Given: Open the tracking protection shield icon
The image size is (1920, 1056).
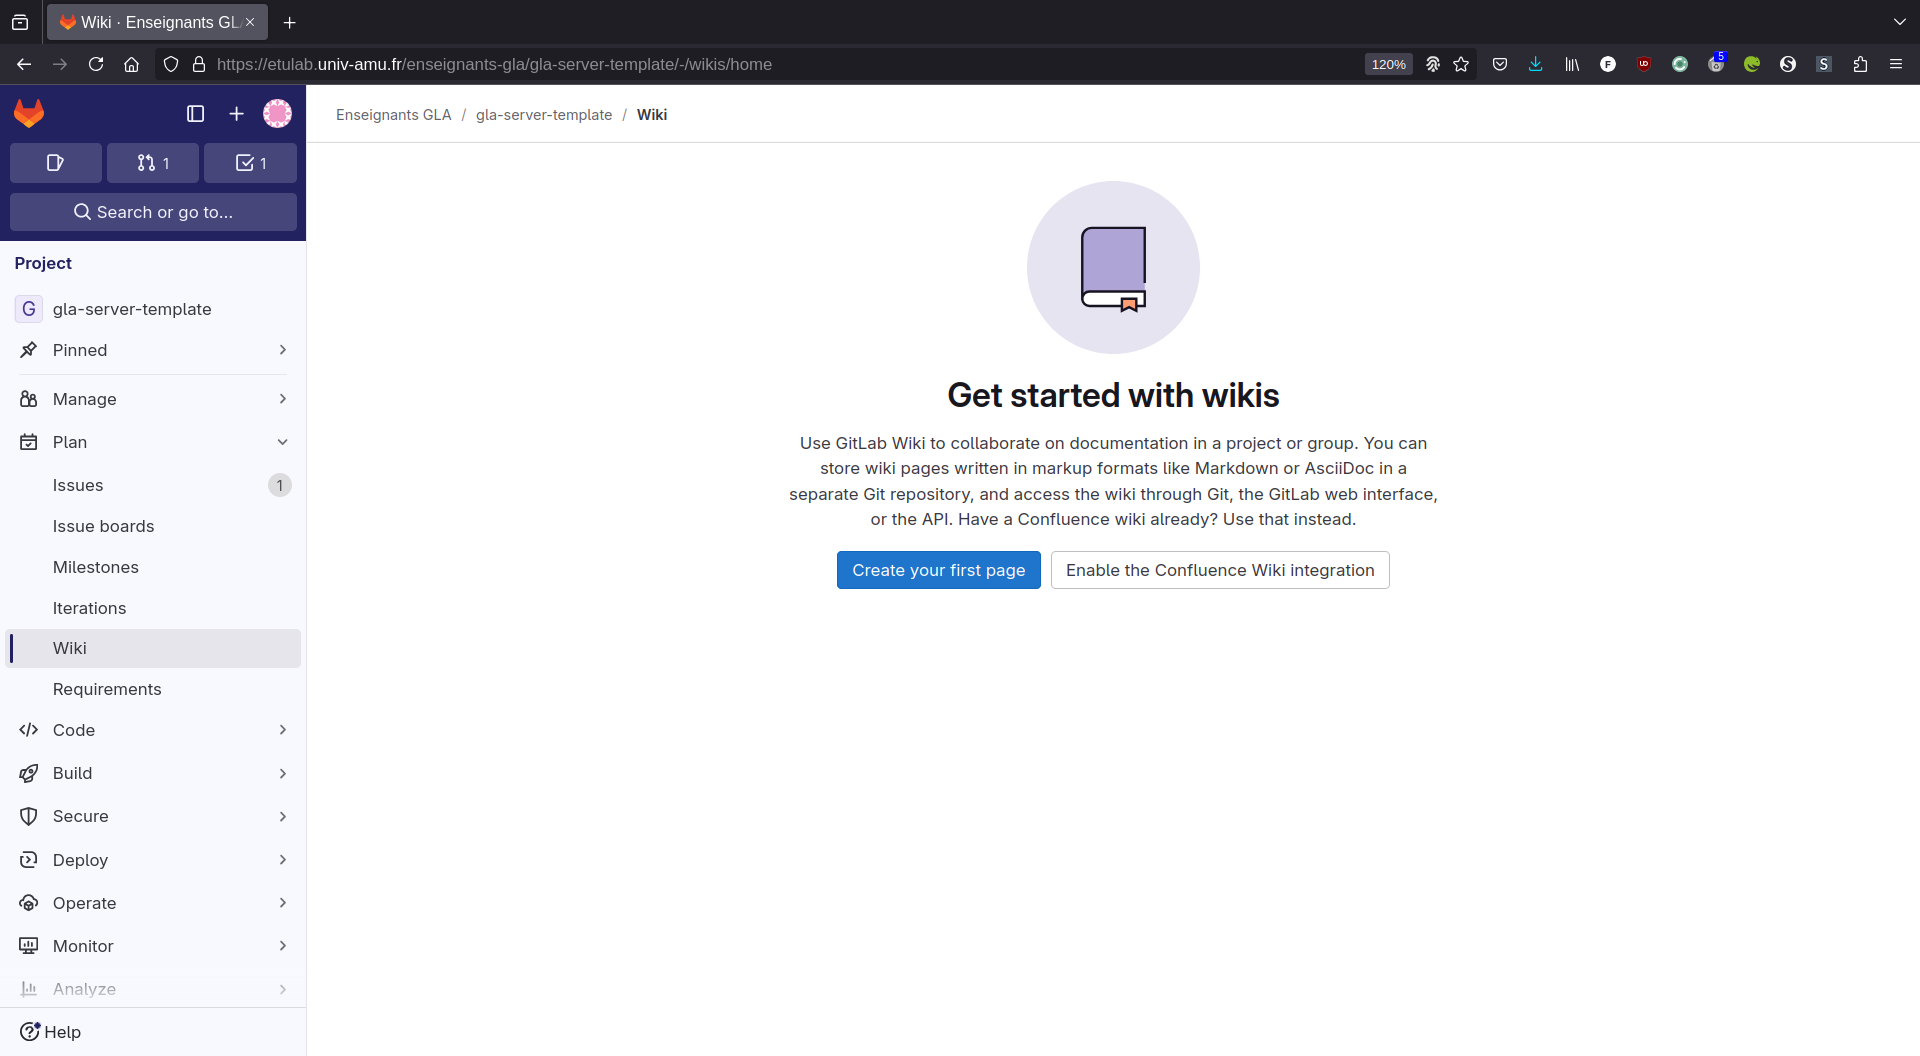Looking at the screenshot, I should click(x=171, y=64).
